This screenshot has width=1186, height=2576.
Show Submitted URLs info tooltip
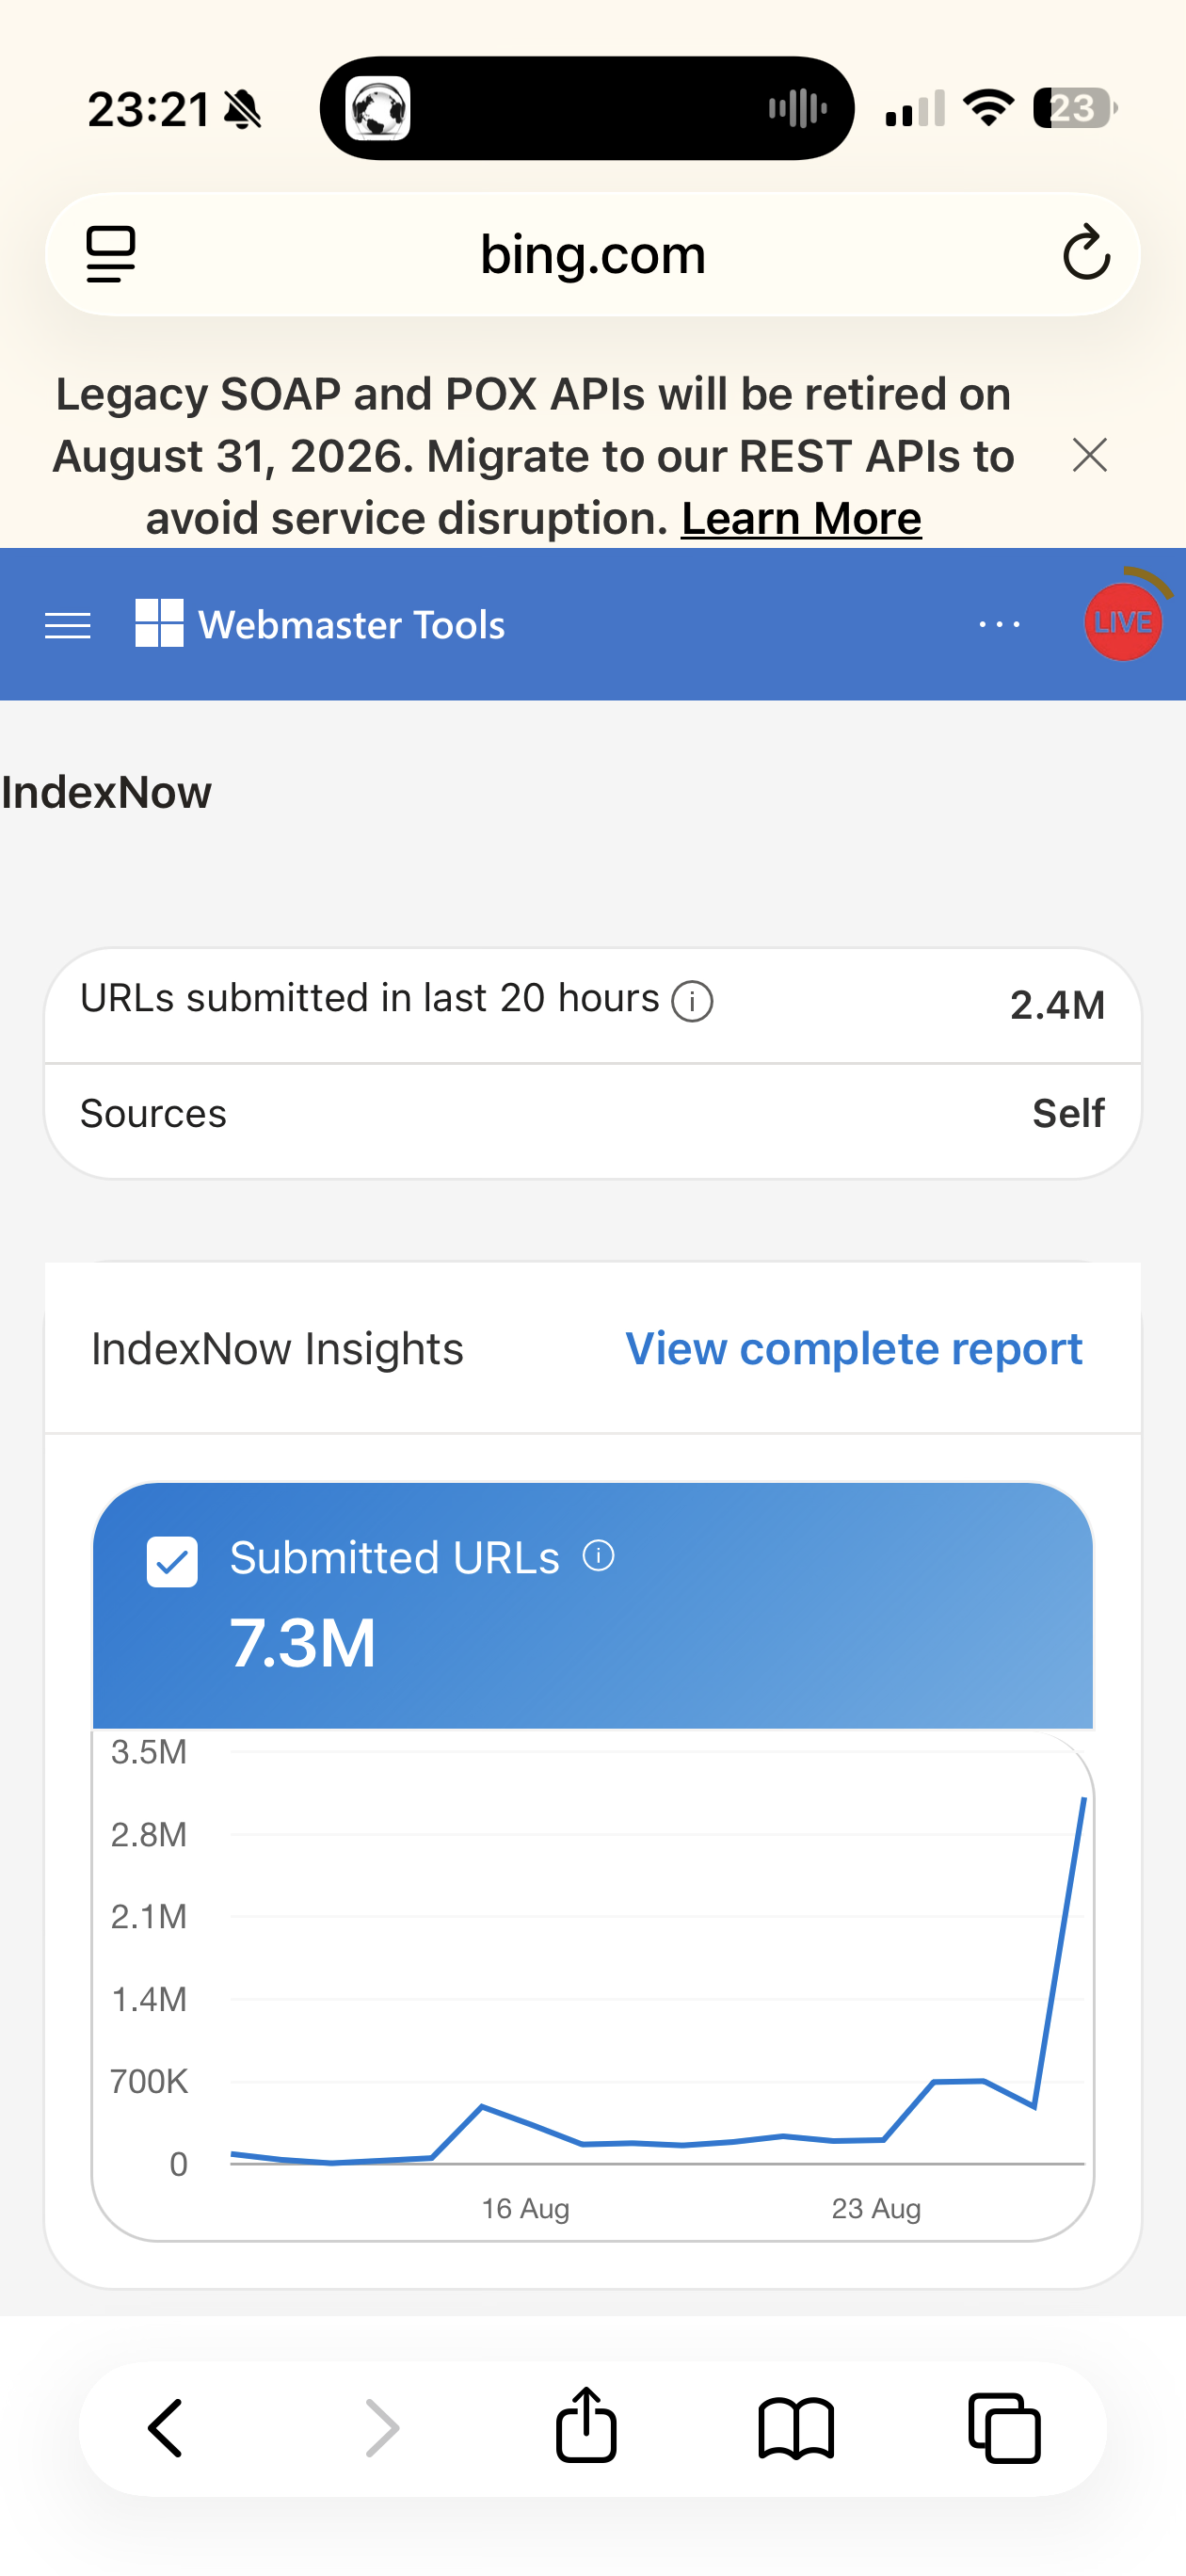[598, 1556]
